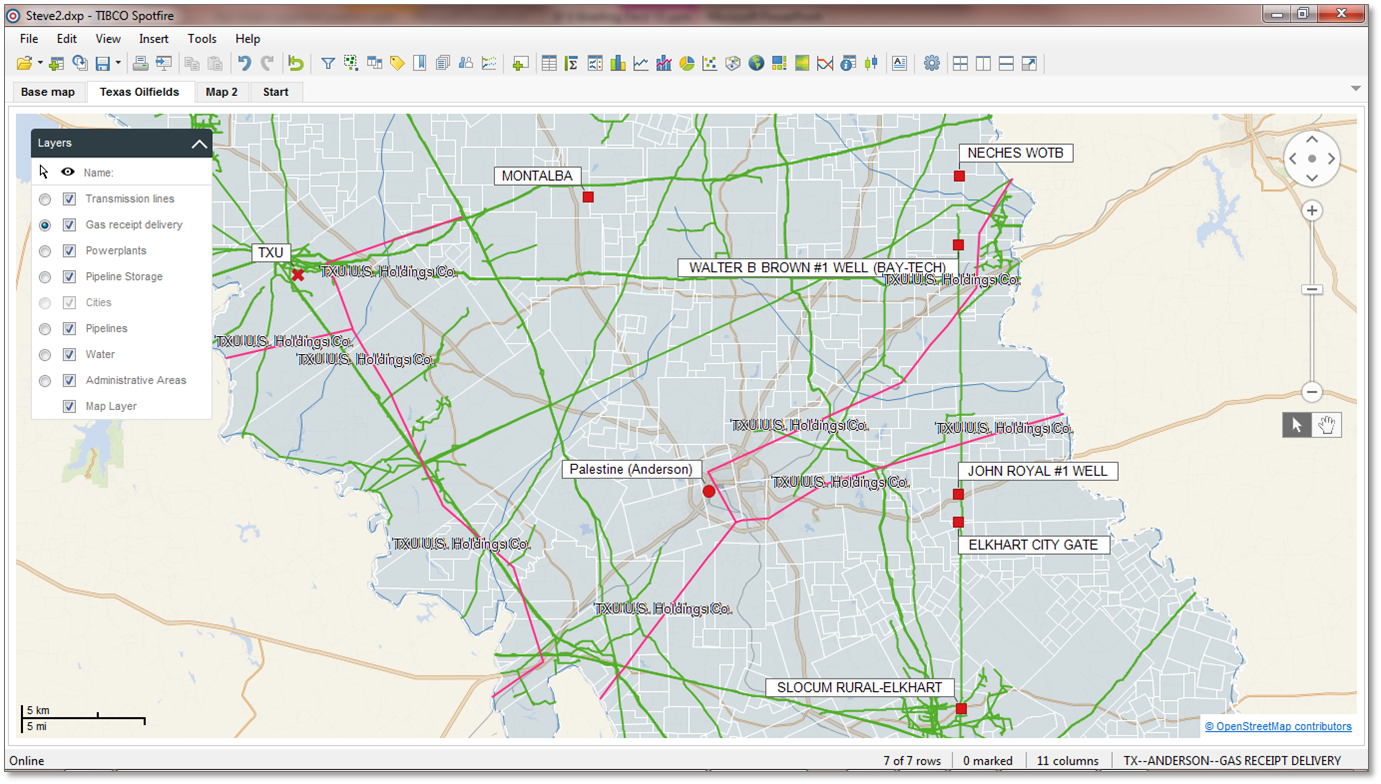Toggle Gas receipt delivery layer checkbox
1381x784 pixels.
(69, 225)
